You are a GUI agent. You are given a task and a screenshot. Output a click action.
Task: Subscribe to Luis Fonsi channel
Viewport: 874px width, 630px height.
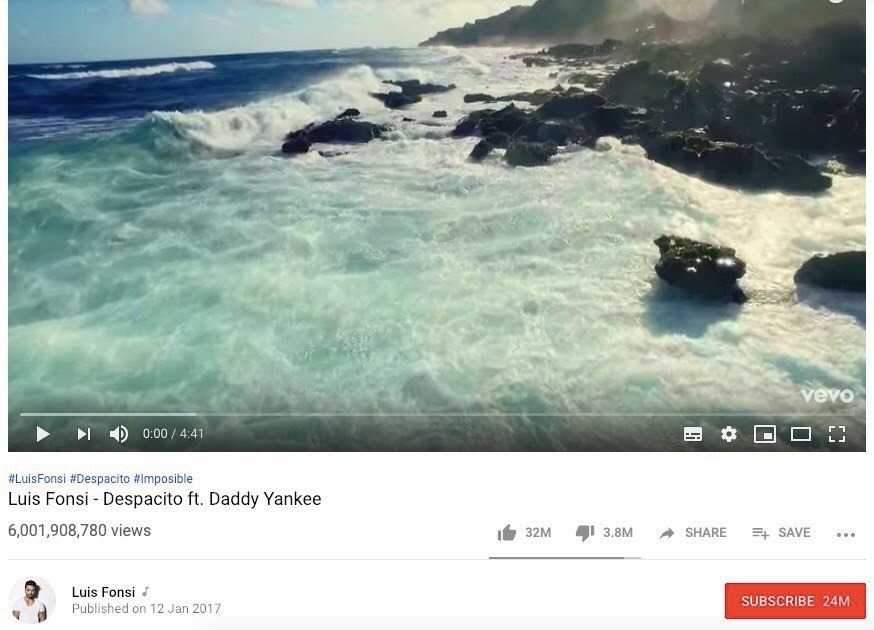(x=795, y=601)
